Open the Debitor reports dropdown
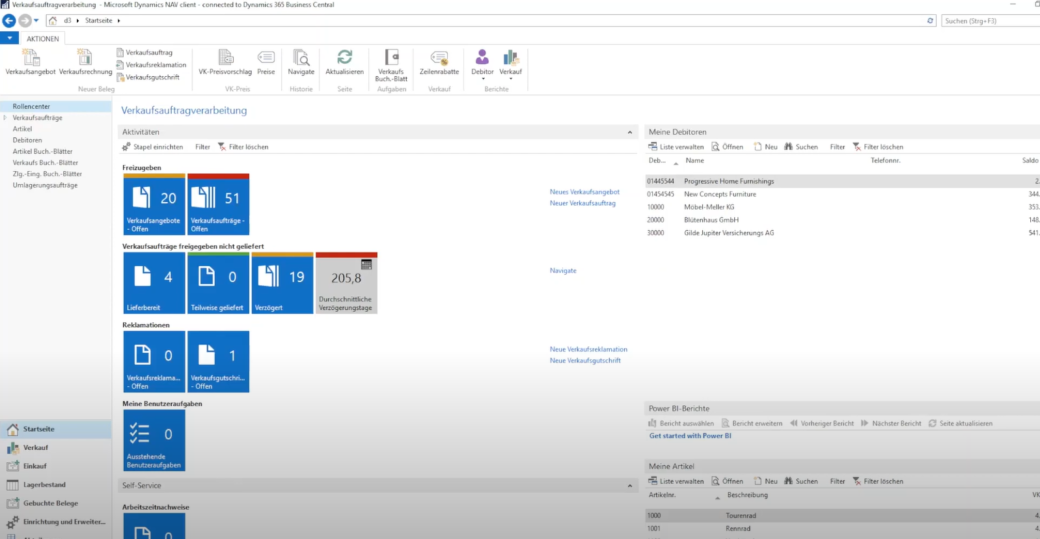Viewport: 1040px width, 539px height. (x=482, y=64)
